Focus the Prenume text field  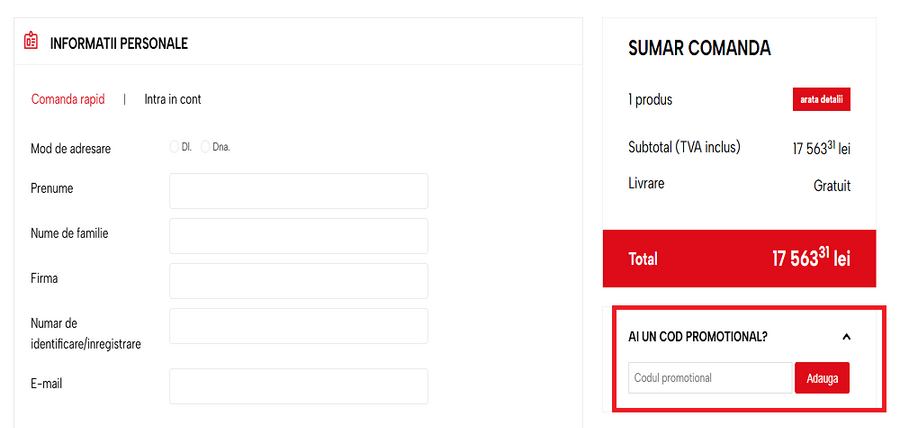tap(298, 191)
